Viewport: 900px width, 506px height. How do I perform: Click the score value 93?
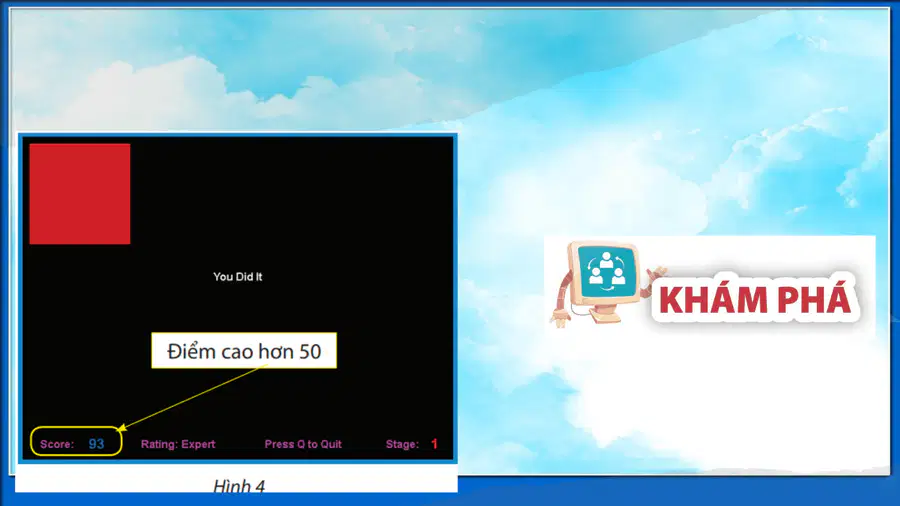coord(96,443)
